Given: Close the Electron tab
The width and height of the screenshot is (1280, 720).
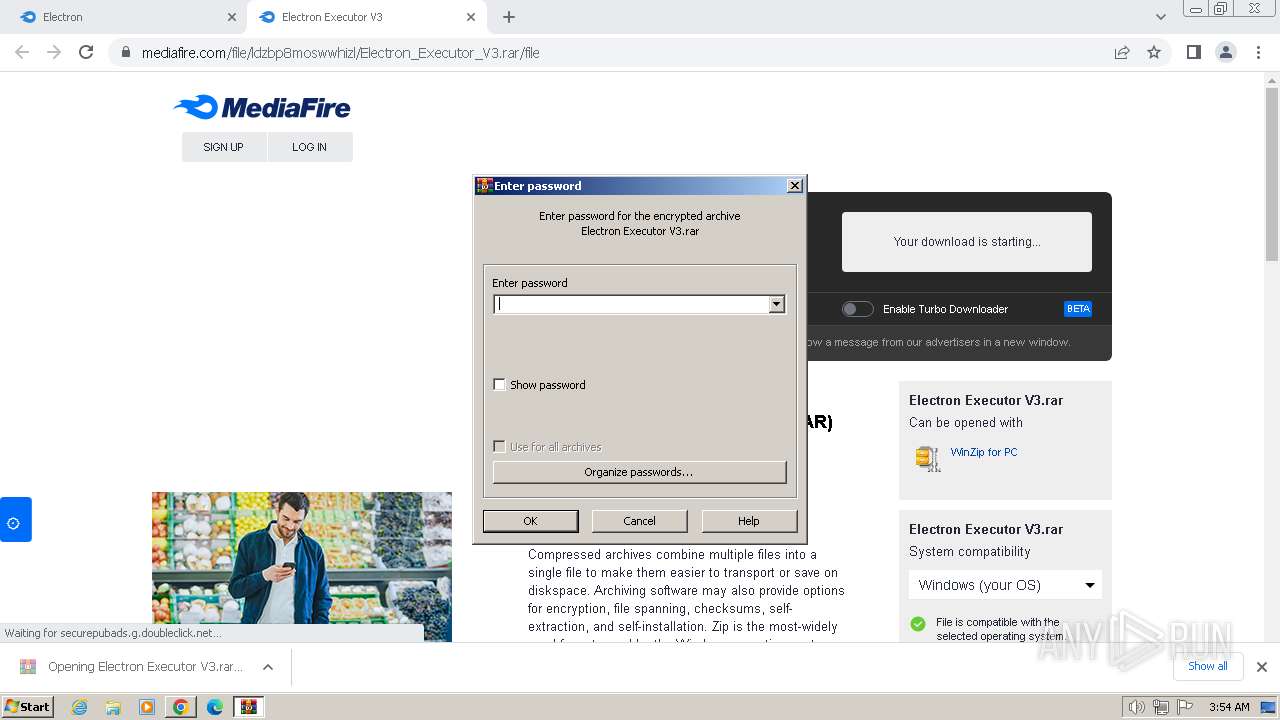Looking at the screenshot, I should [x=232, y=17].
